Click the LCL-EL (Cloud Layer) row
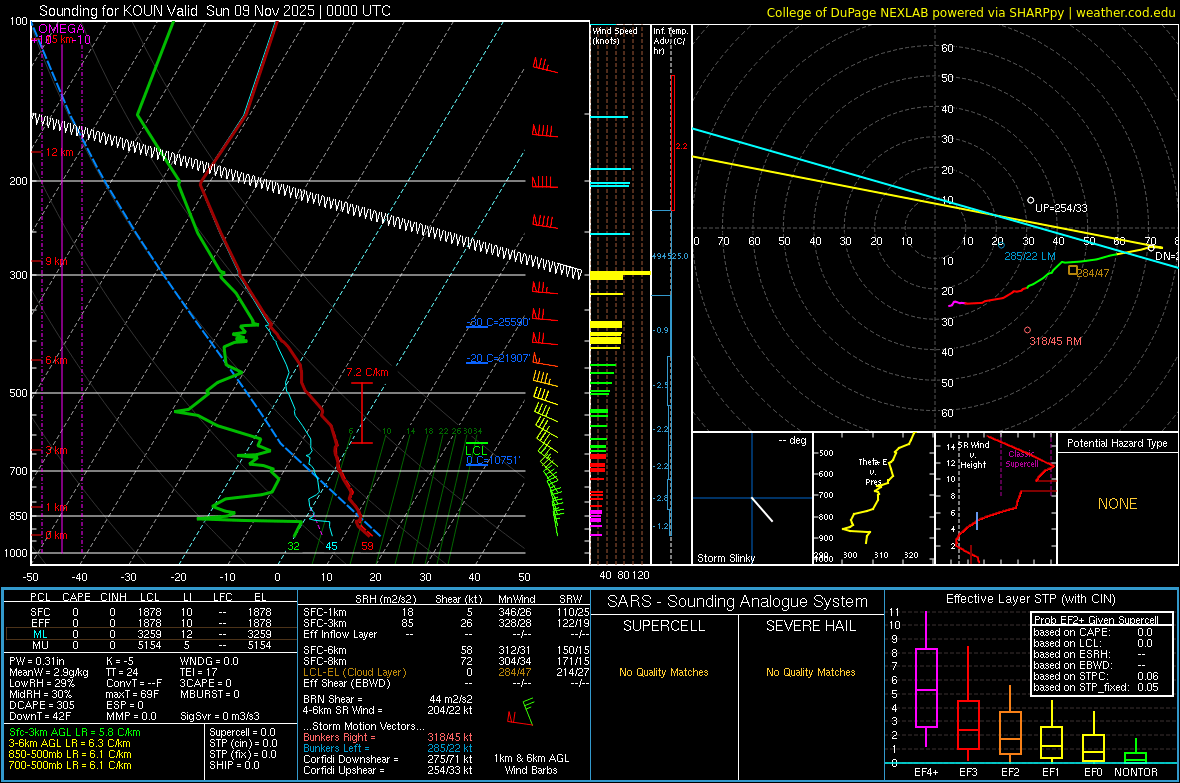 click(446, 672)
